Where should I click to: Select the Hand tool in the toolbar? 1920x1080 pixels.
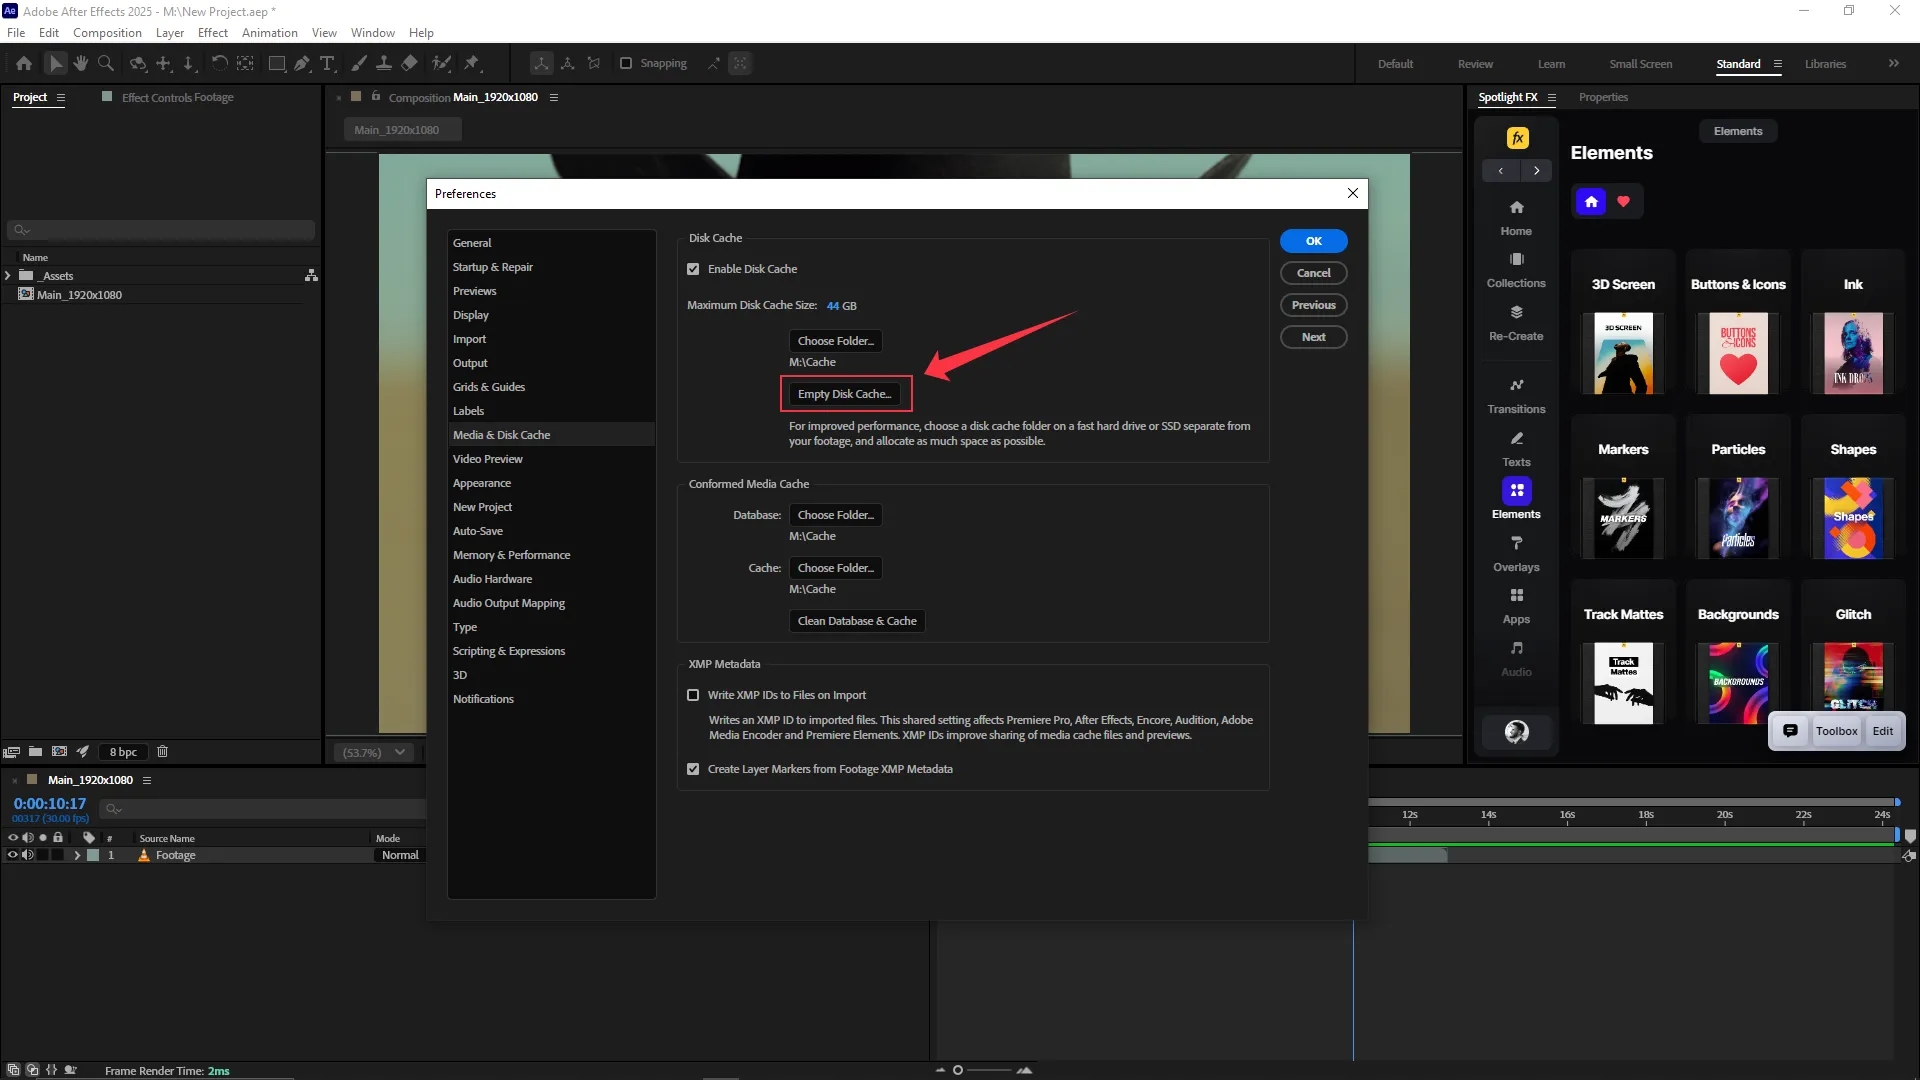81,63
